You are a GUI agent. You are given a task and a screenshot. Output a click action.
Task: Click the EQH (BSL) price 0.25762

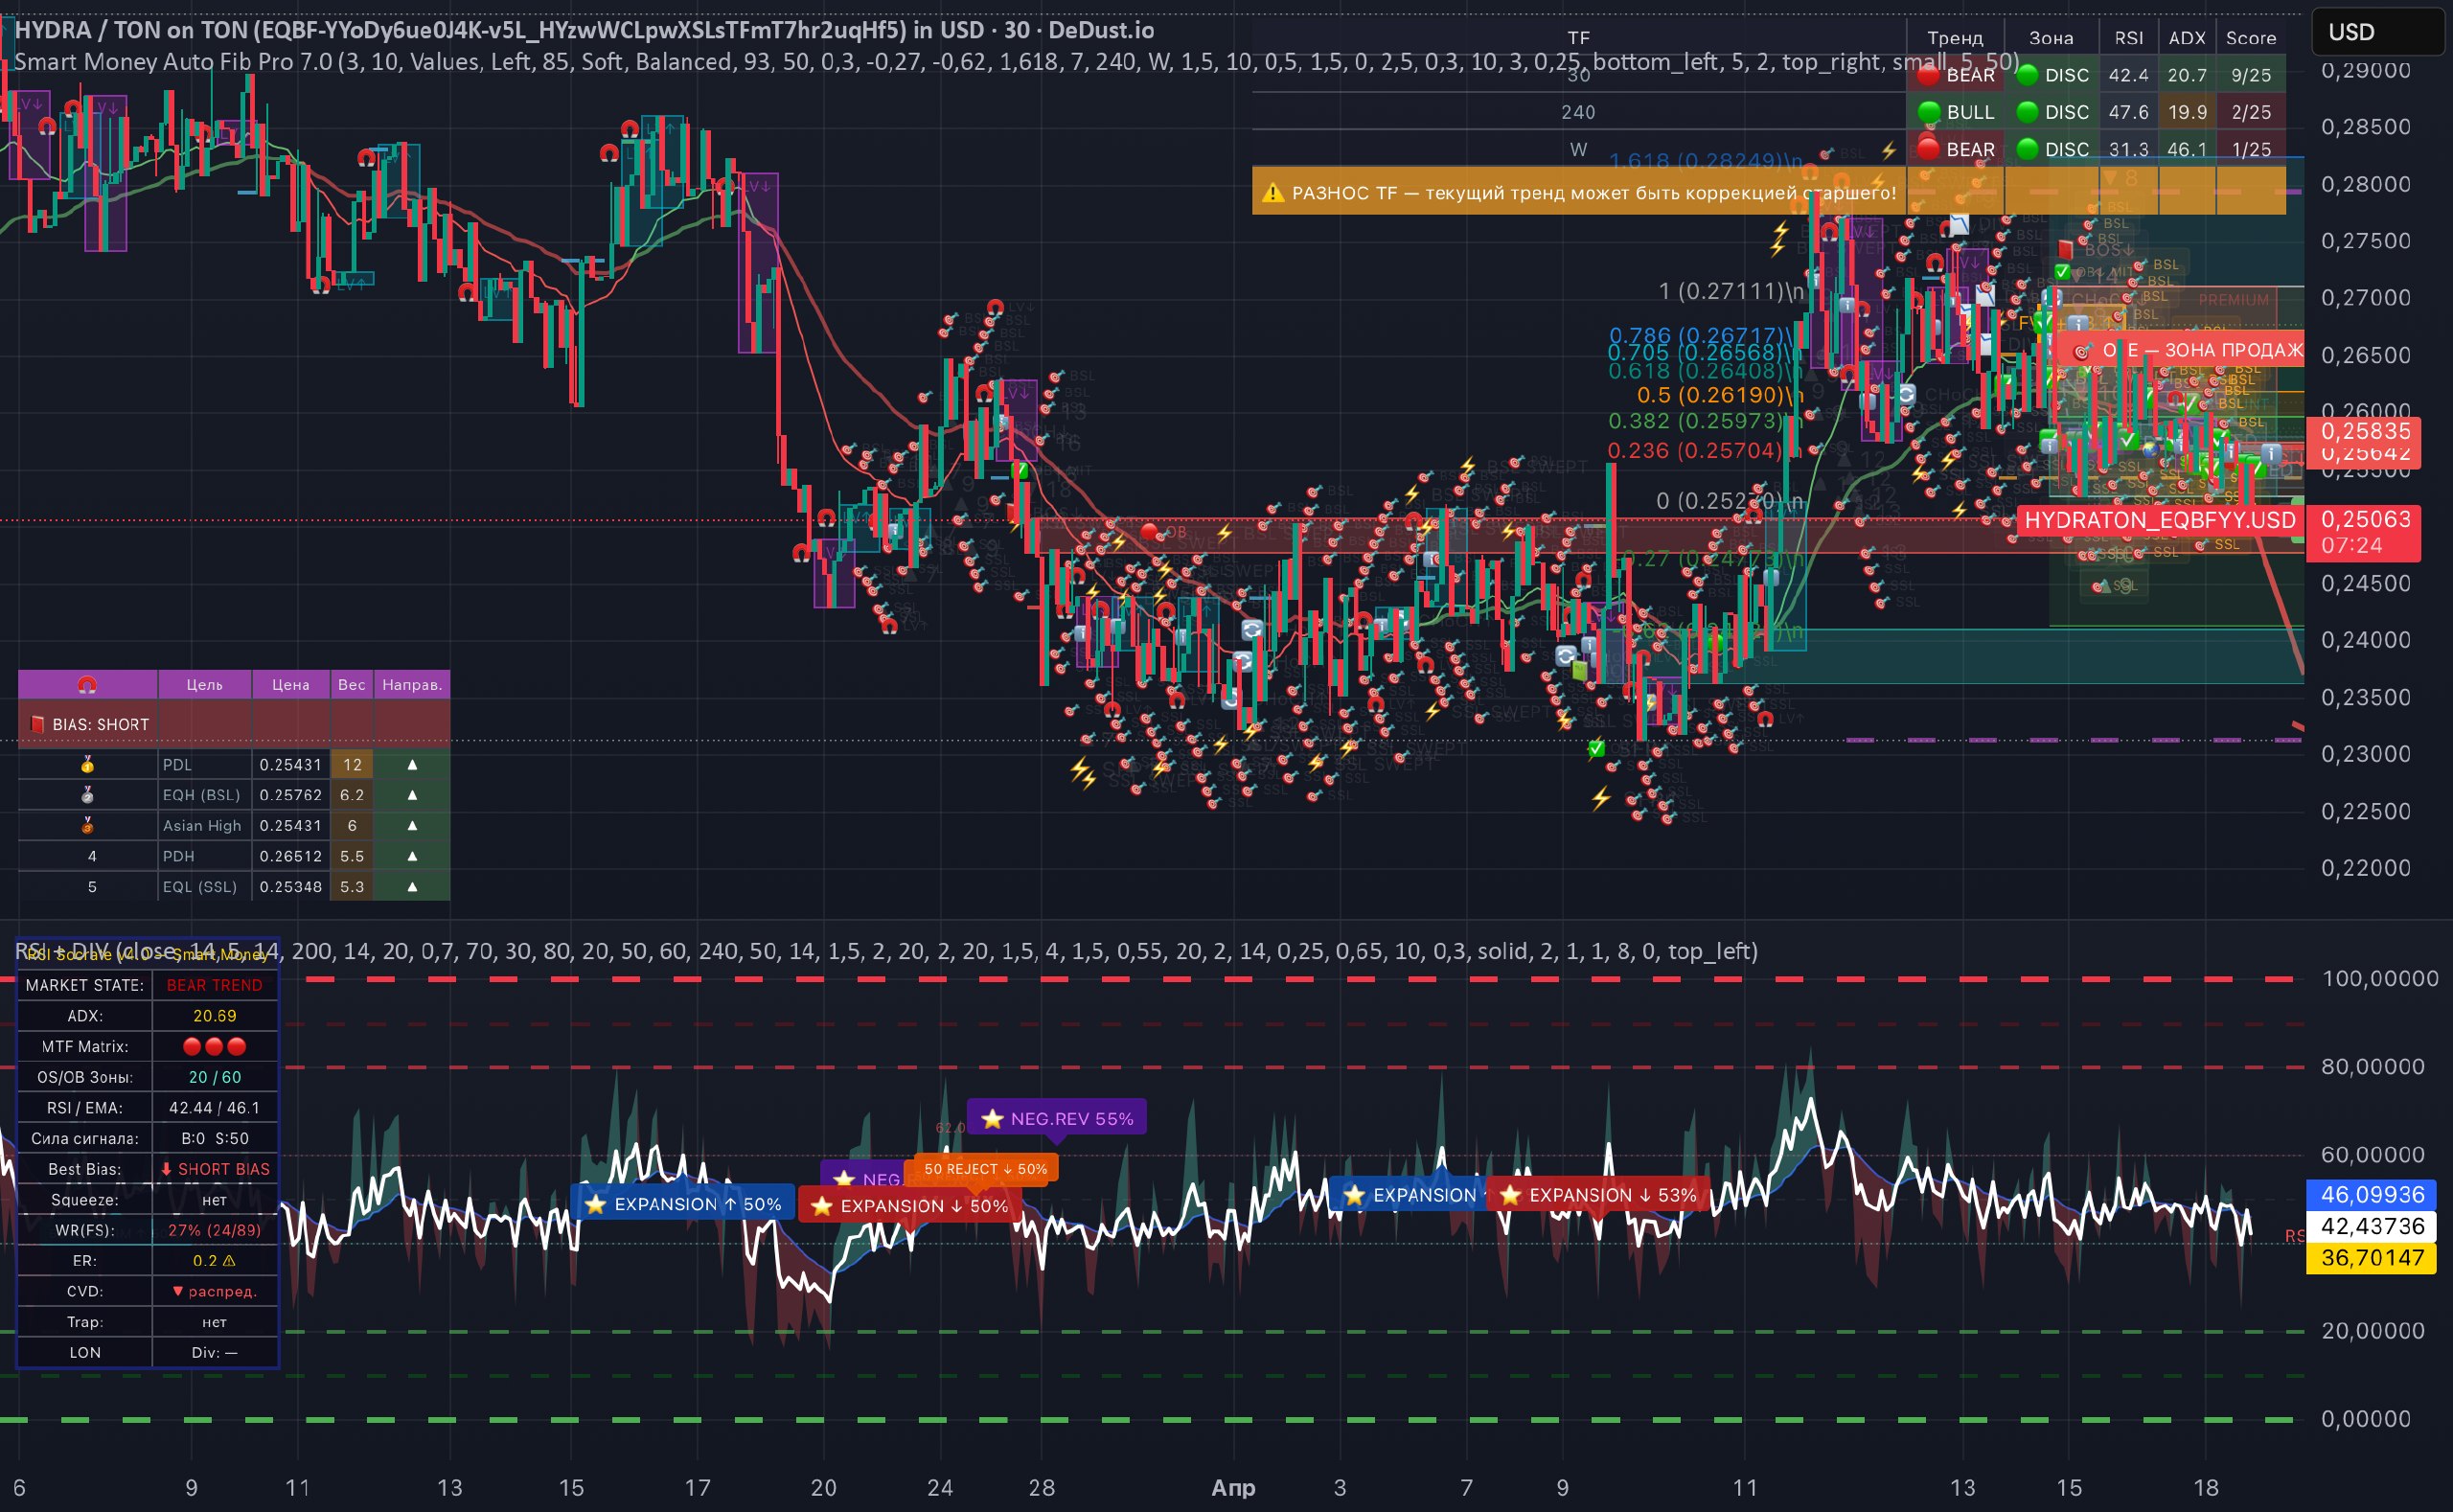[290, 795]
